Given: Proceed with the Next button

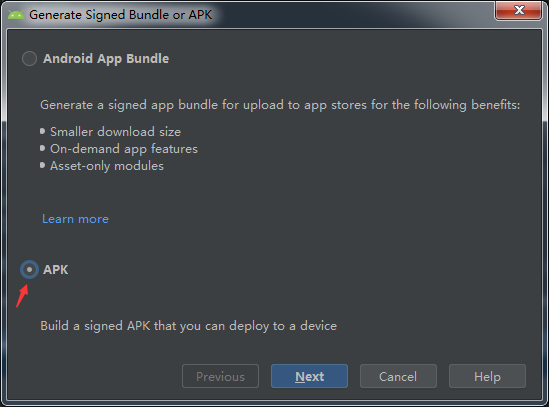Looking at the screenshot, I should [310, 376].
